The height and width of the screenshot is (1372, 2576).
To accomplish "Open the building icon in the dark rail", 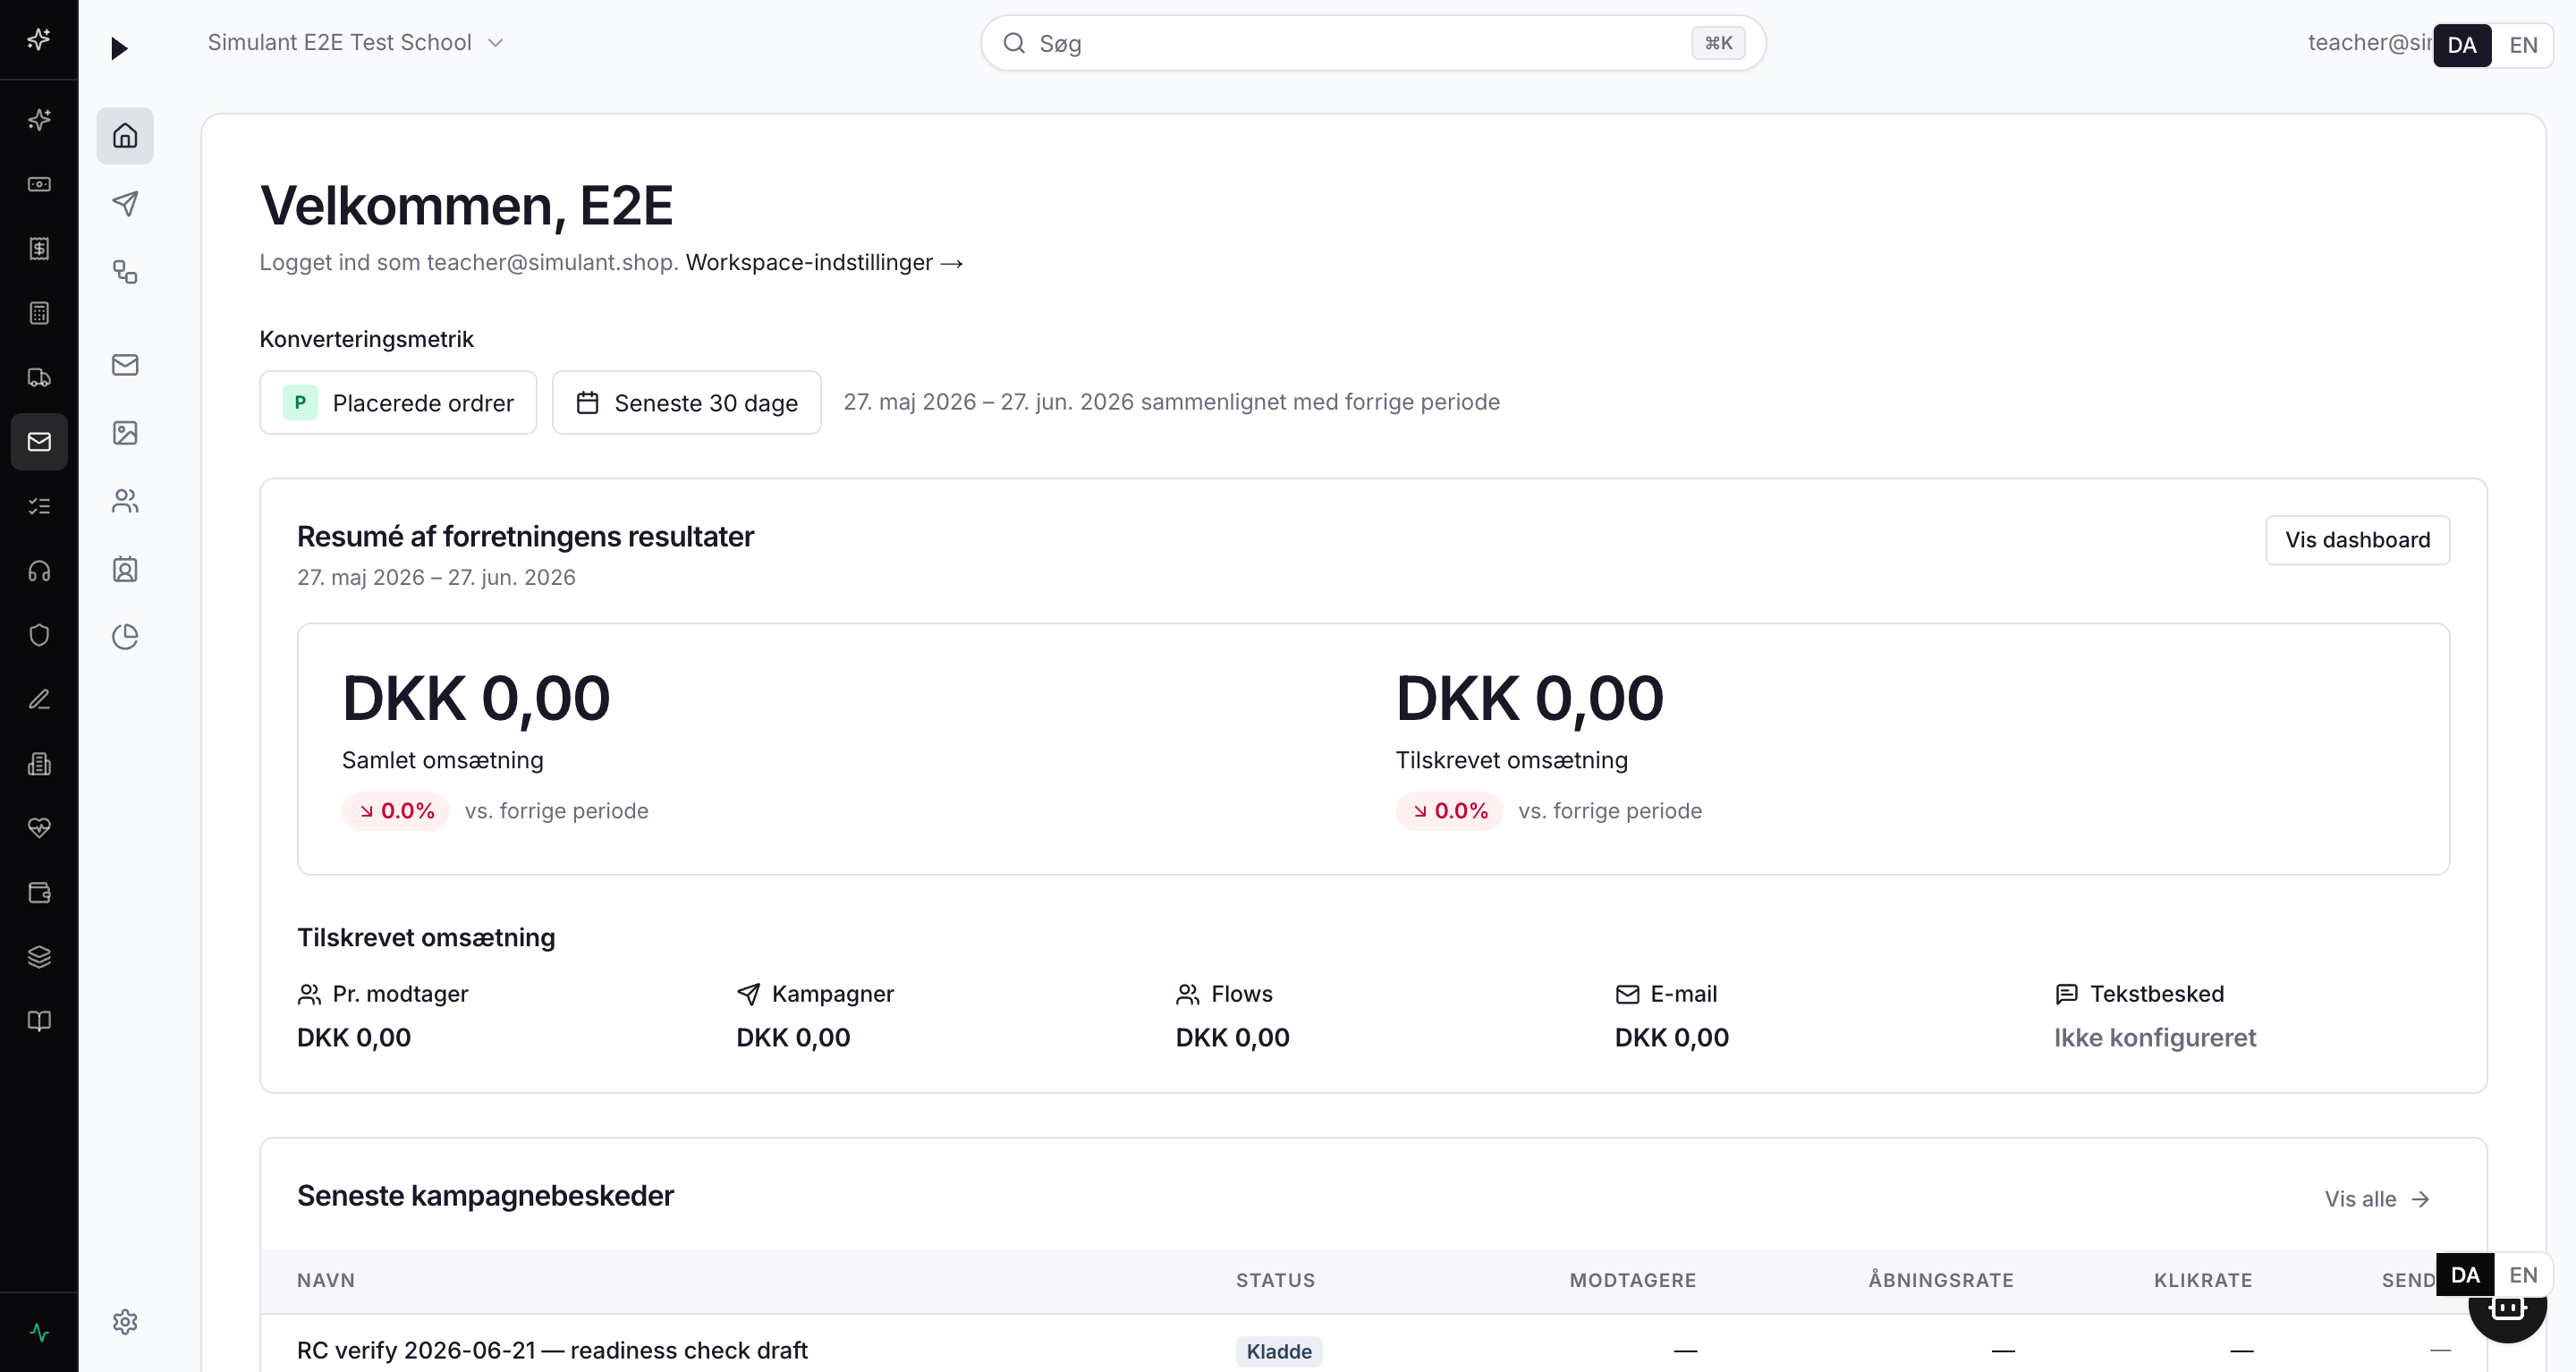I will [x=39, y=764].
